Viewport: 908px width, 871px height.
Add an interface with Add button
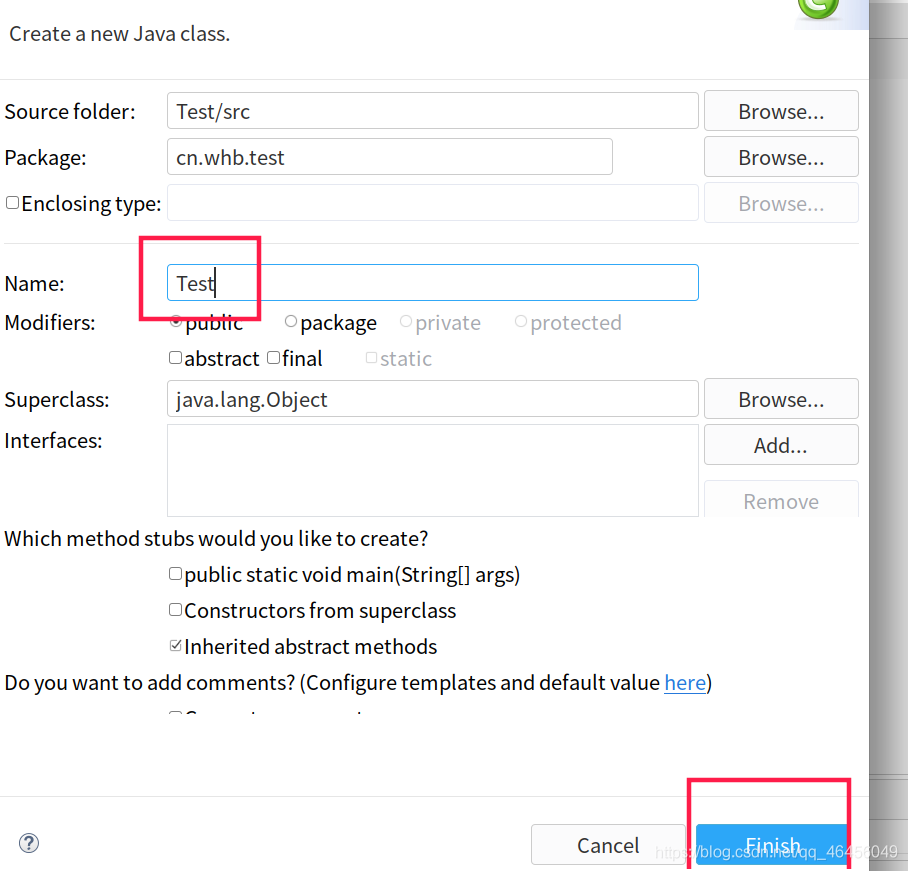(781, 445)
